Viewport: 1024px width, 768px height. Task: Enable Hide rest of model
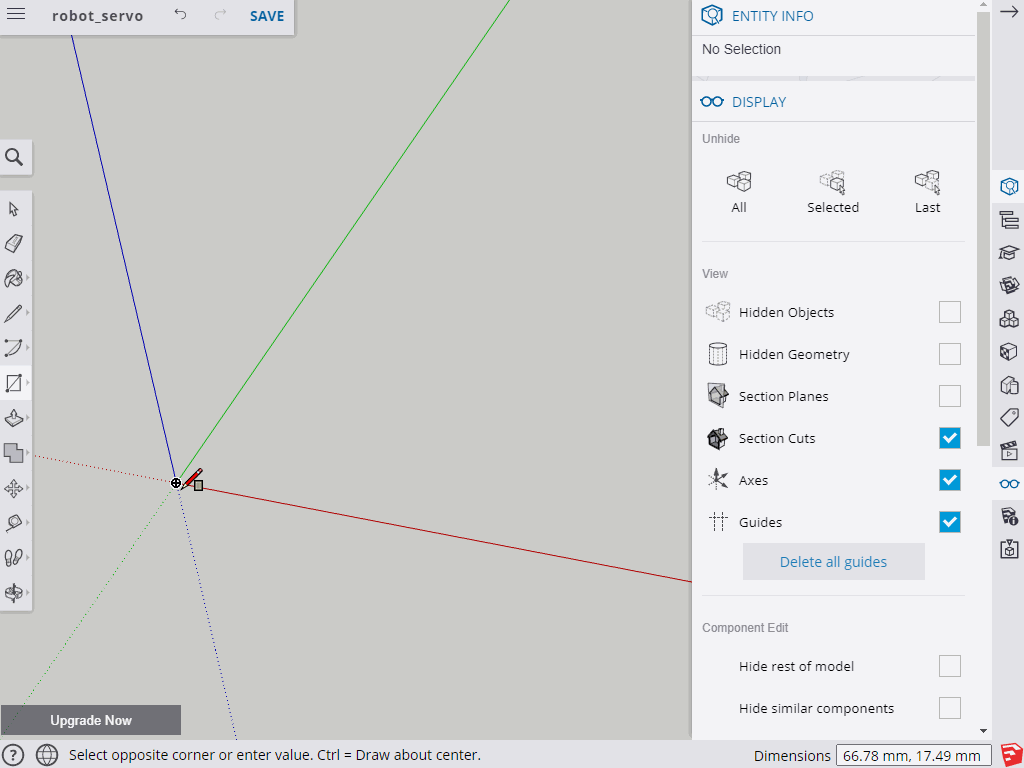click(x=950, y=666)
